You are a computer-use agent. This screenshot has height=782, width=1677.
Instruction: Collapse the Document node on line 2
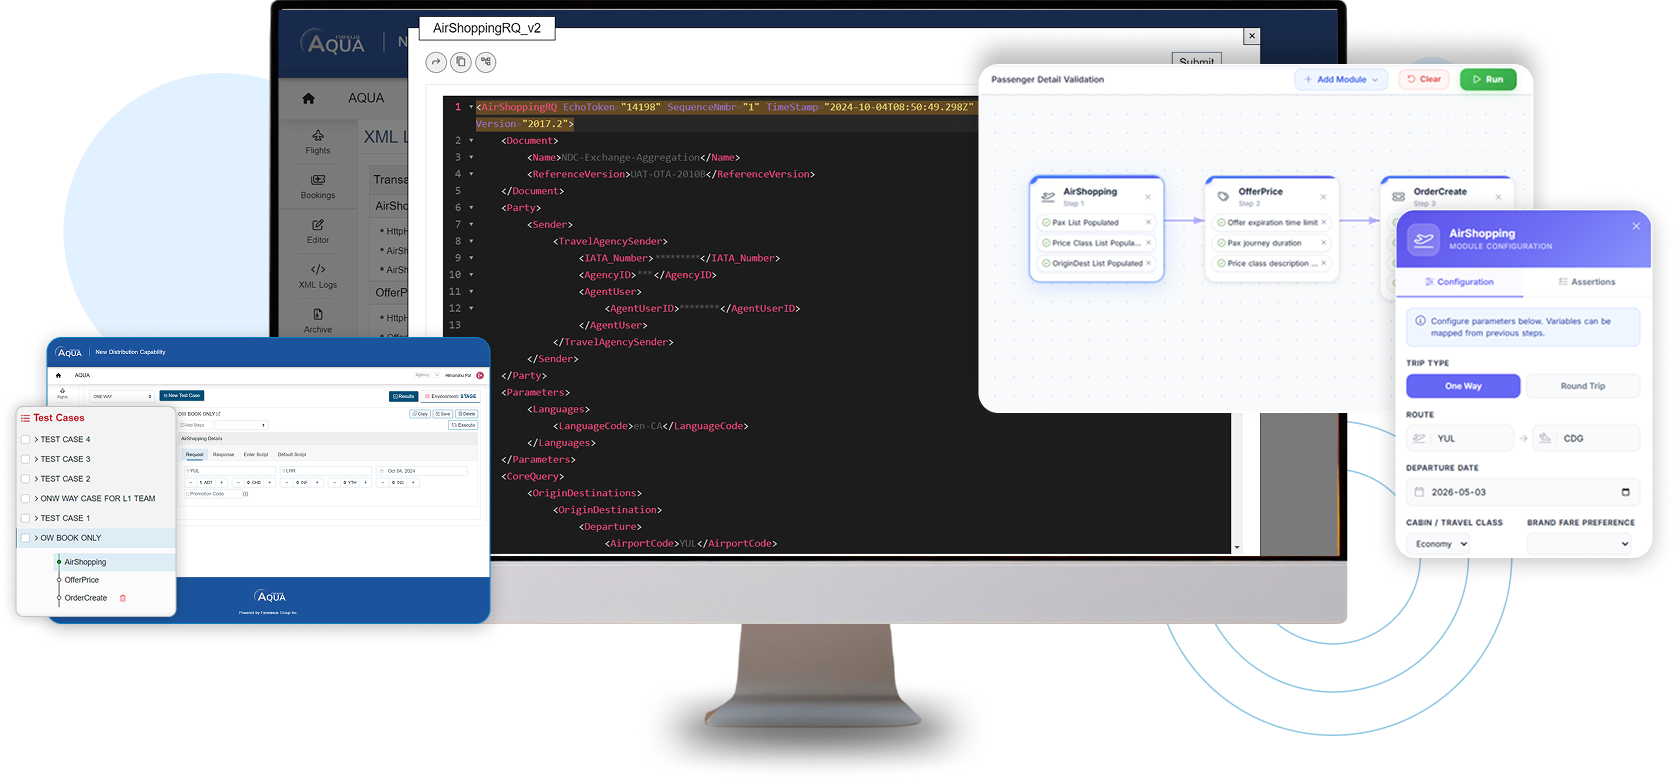[471, 141]
